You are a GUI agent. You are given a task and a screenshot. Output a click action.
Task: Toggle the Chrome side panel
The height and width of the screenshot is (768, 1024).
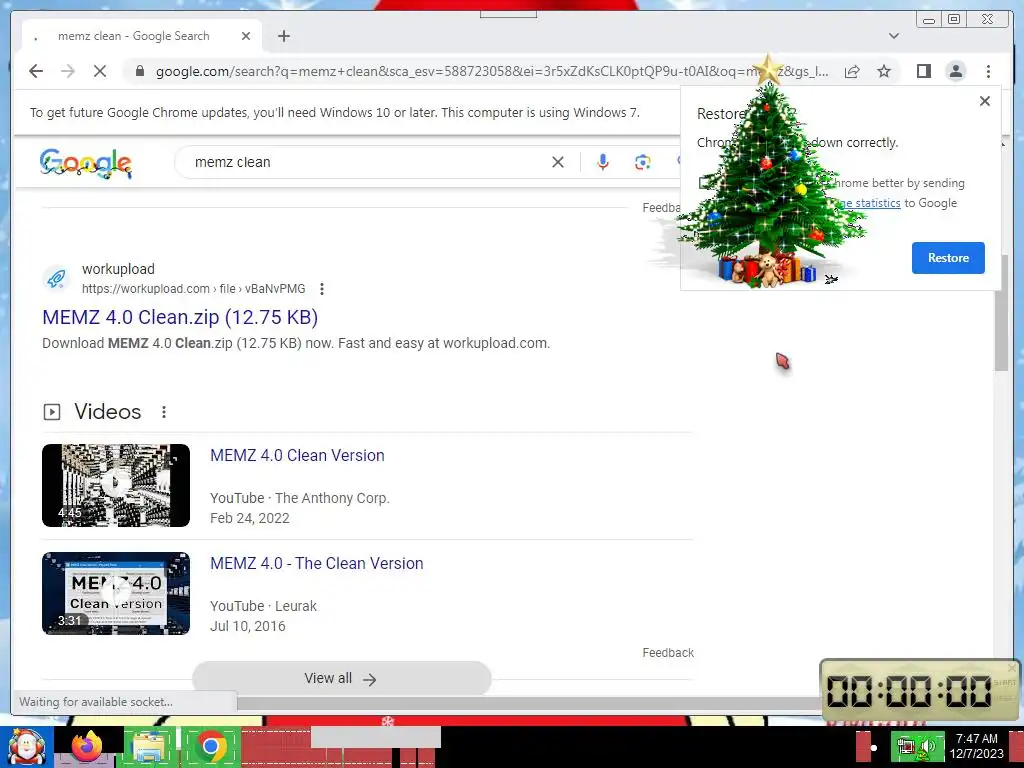point(923,71)
